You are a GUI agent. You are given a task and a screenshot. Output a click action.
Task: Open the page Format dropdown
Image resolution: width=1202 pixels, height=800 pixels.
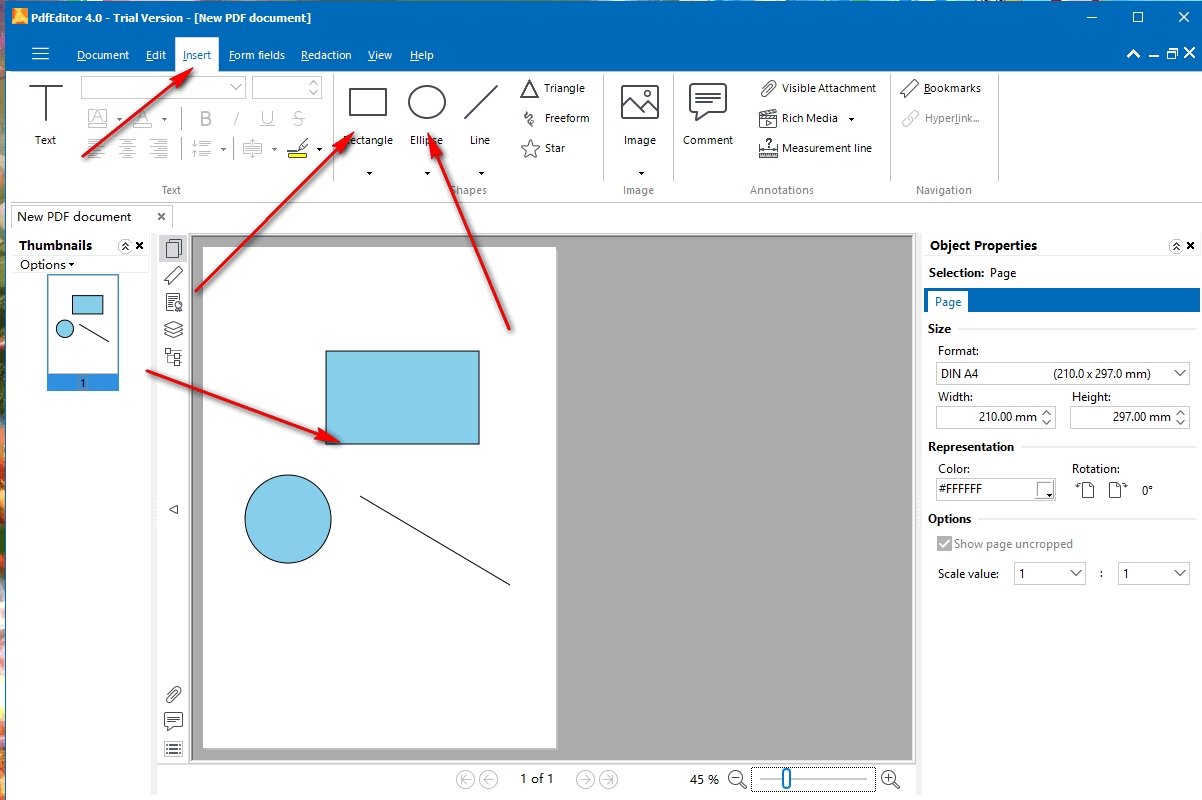click(x=1063, y=374)
